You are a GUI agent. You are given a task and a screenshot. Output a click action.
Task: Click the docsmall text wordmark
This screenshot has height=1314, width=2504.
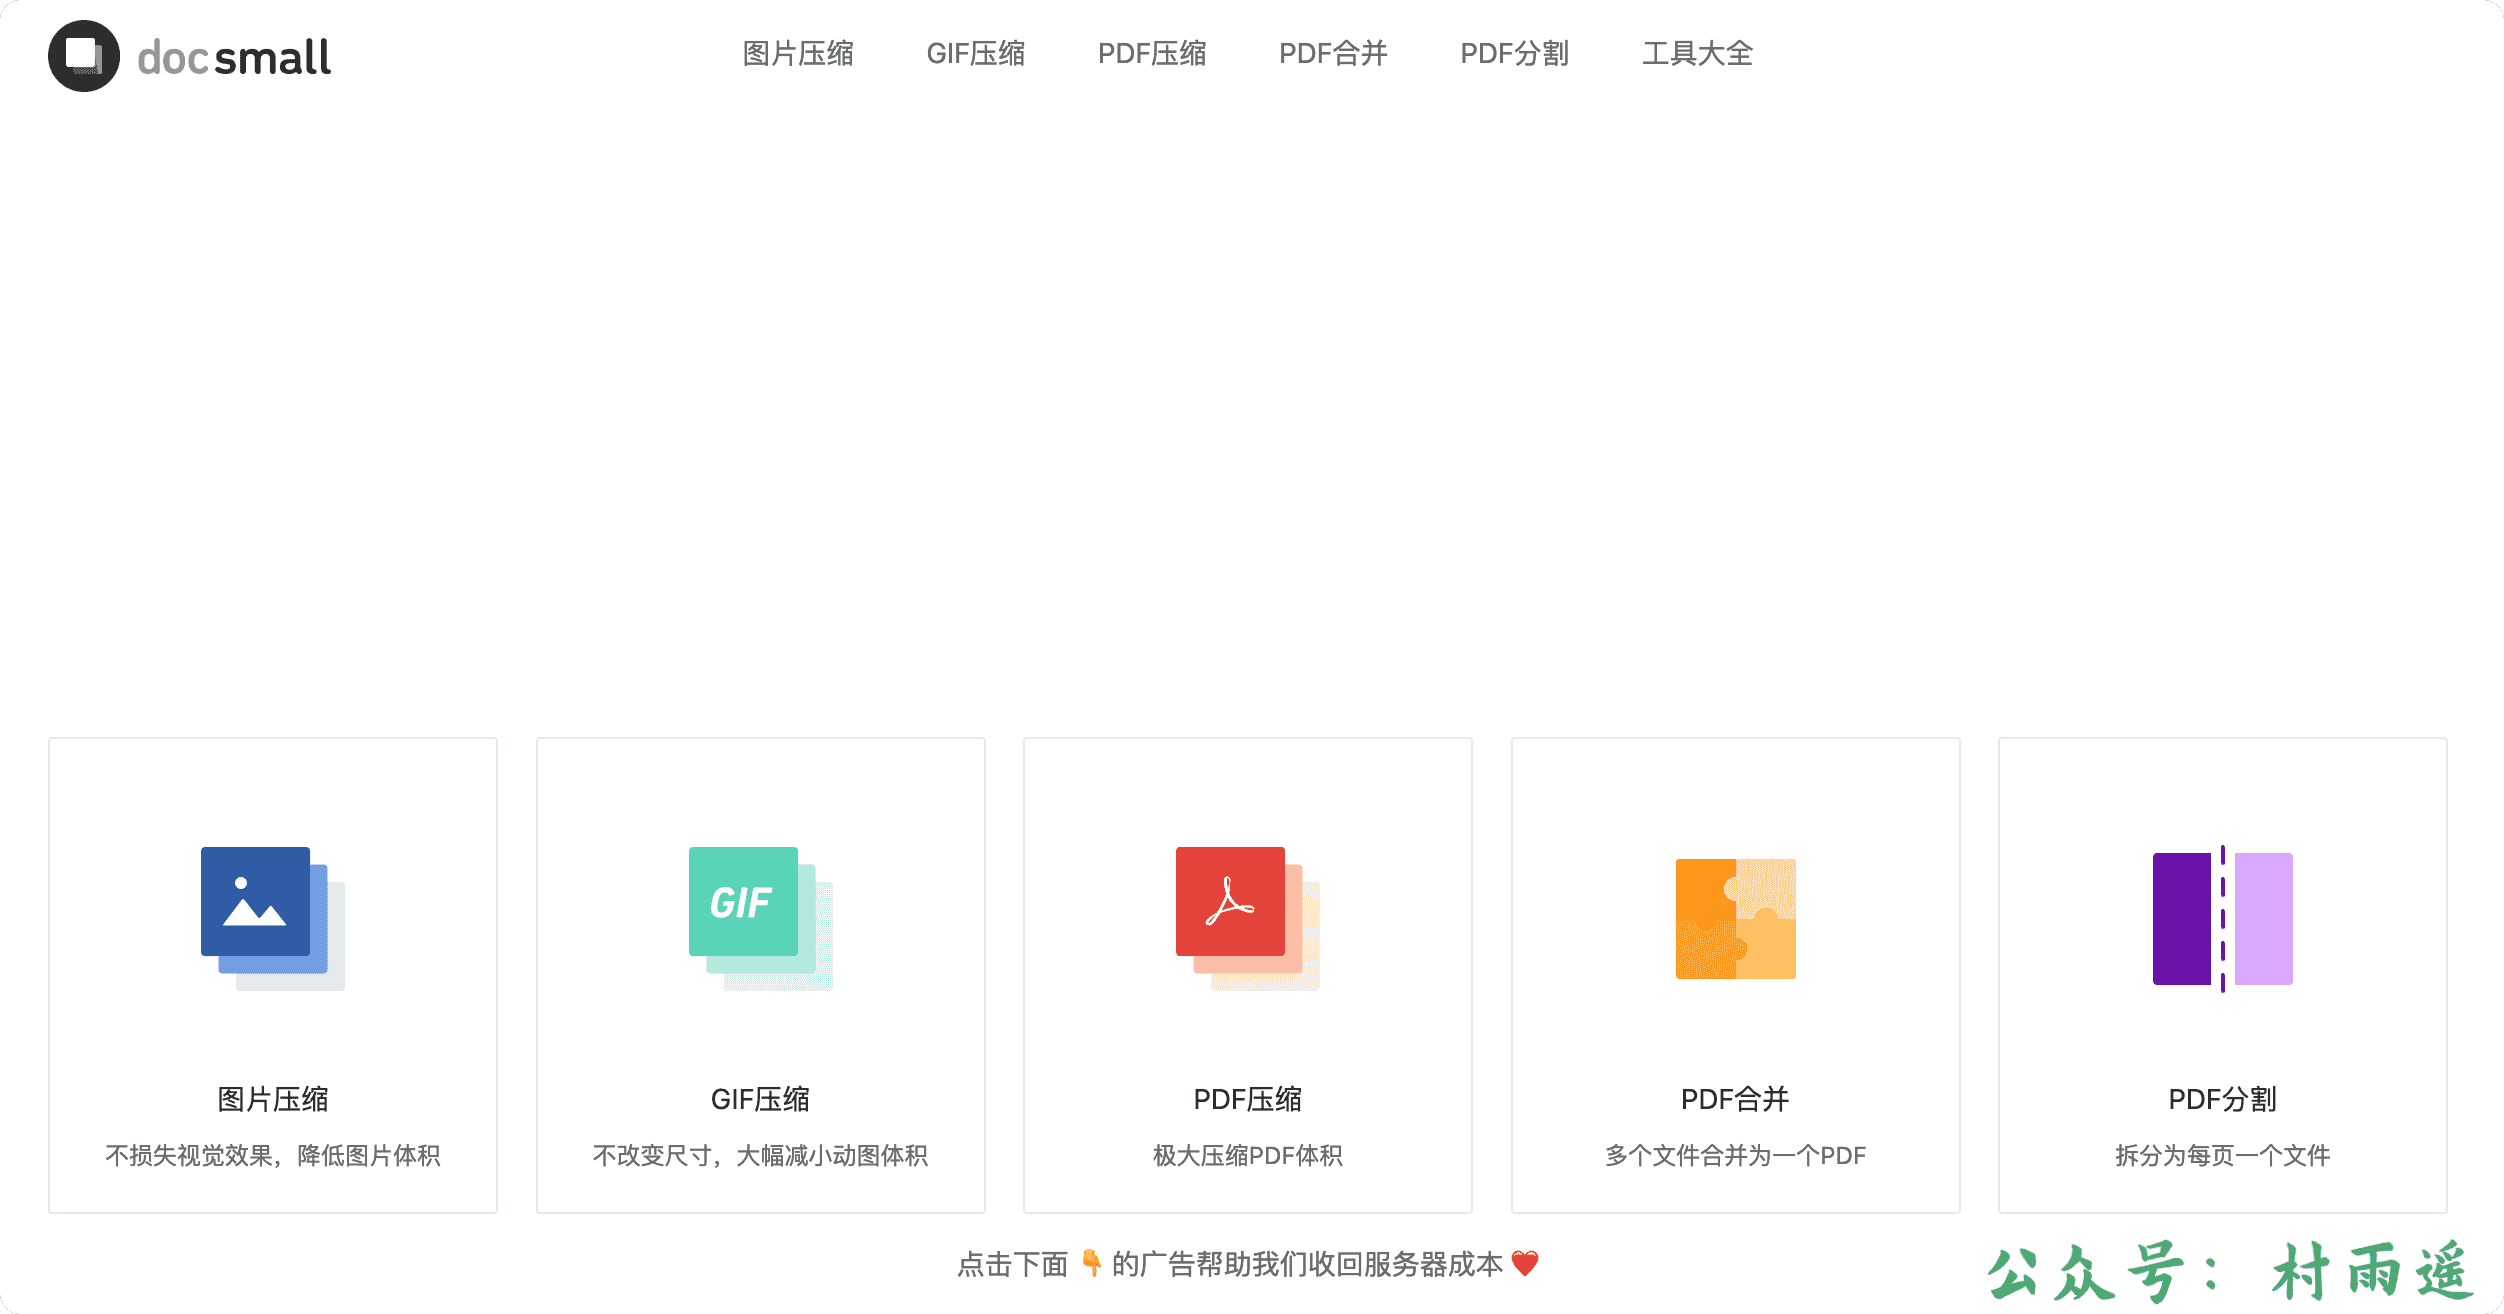coord(234,58)
